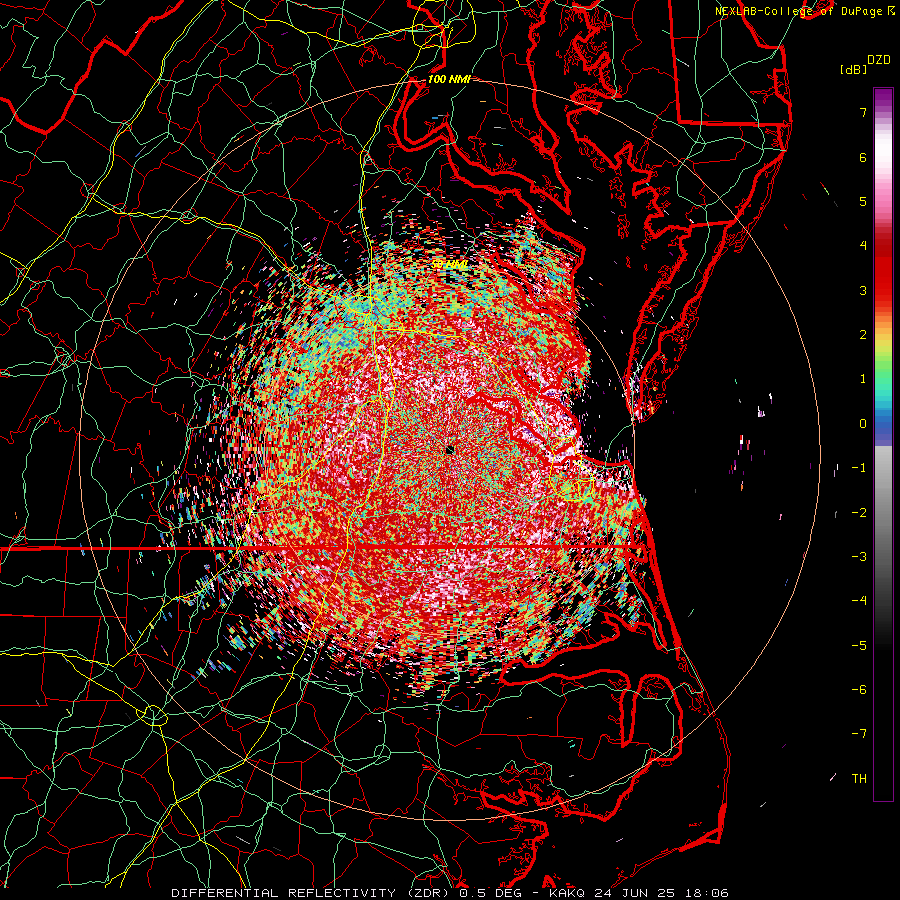Click the 3 value on color scale
Screen dimensions: 900x900
(x=863, y=290)
